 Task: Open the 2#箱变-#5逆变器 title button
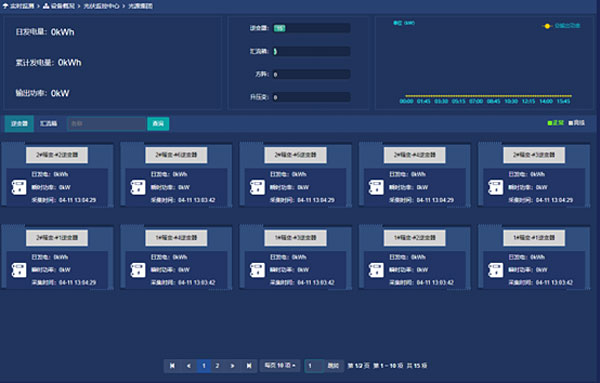point(295,155)
